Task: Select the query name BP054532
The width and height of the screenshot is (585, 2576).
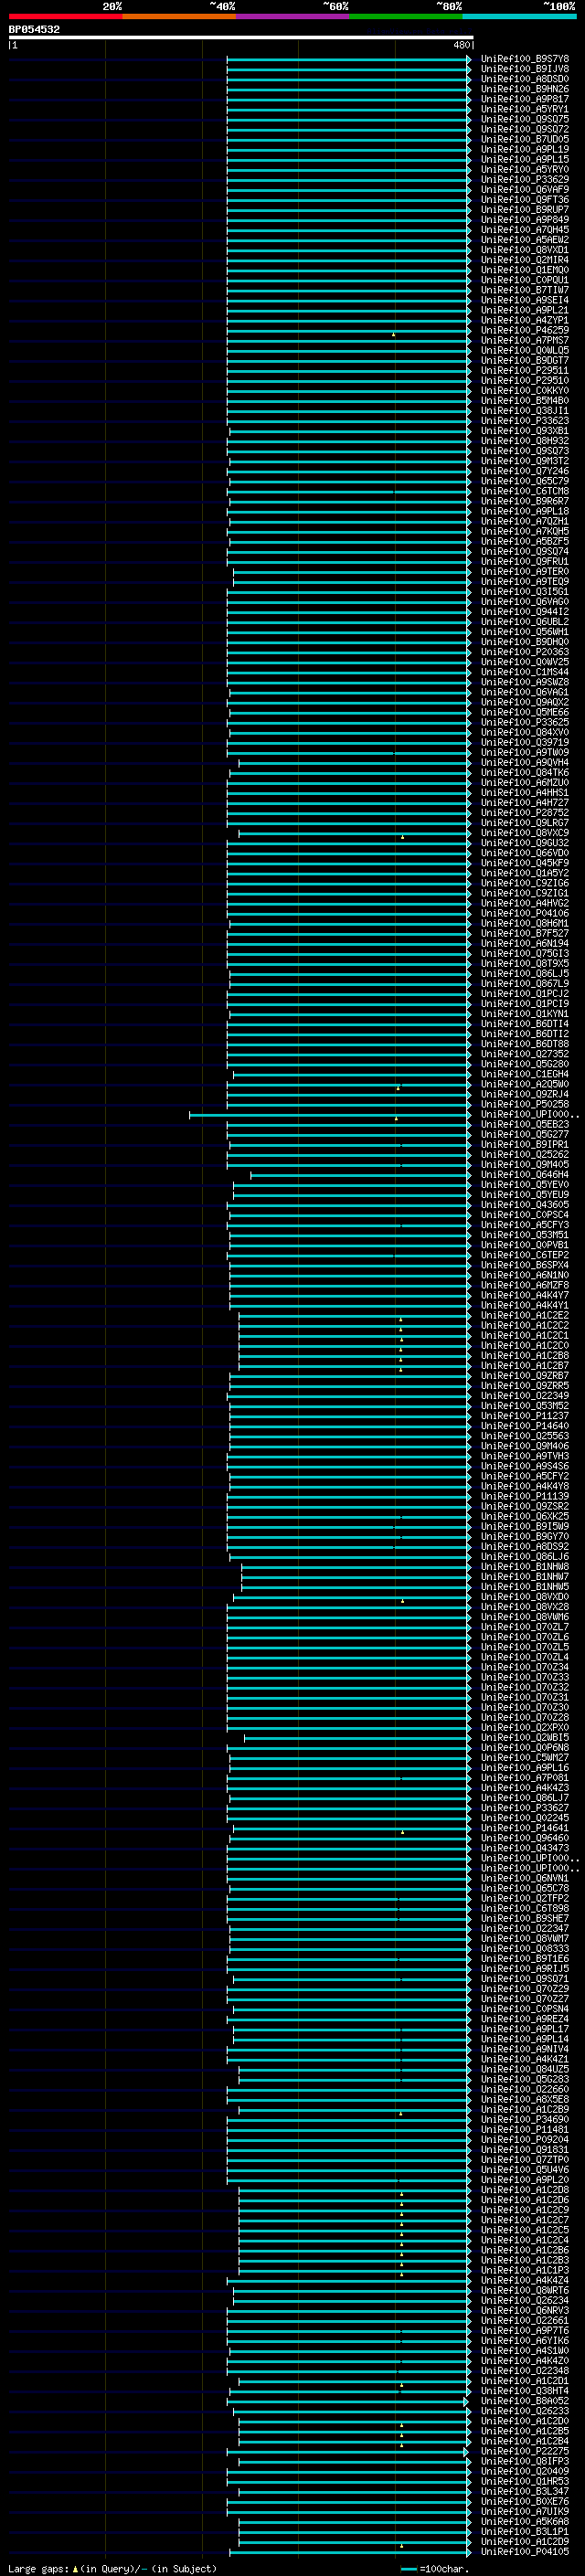Action: pos(34,29)
